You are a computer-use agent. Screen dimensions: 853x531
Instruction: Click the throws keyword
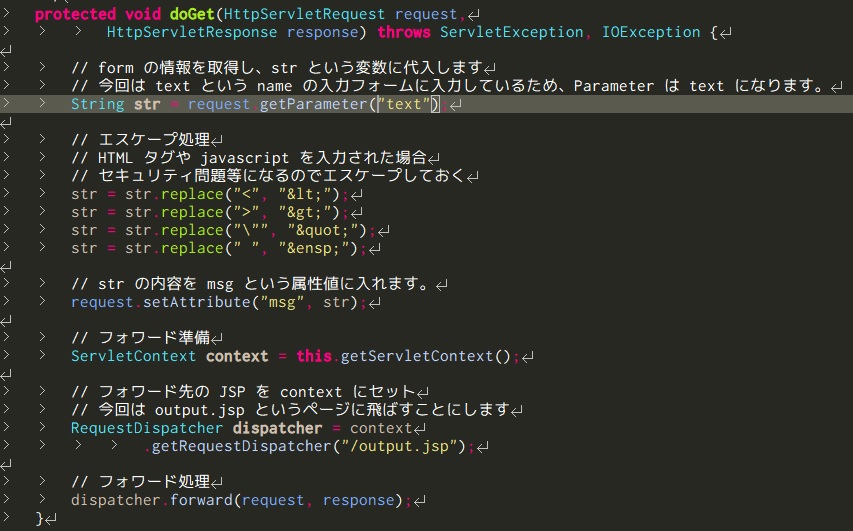point(404,32)
